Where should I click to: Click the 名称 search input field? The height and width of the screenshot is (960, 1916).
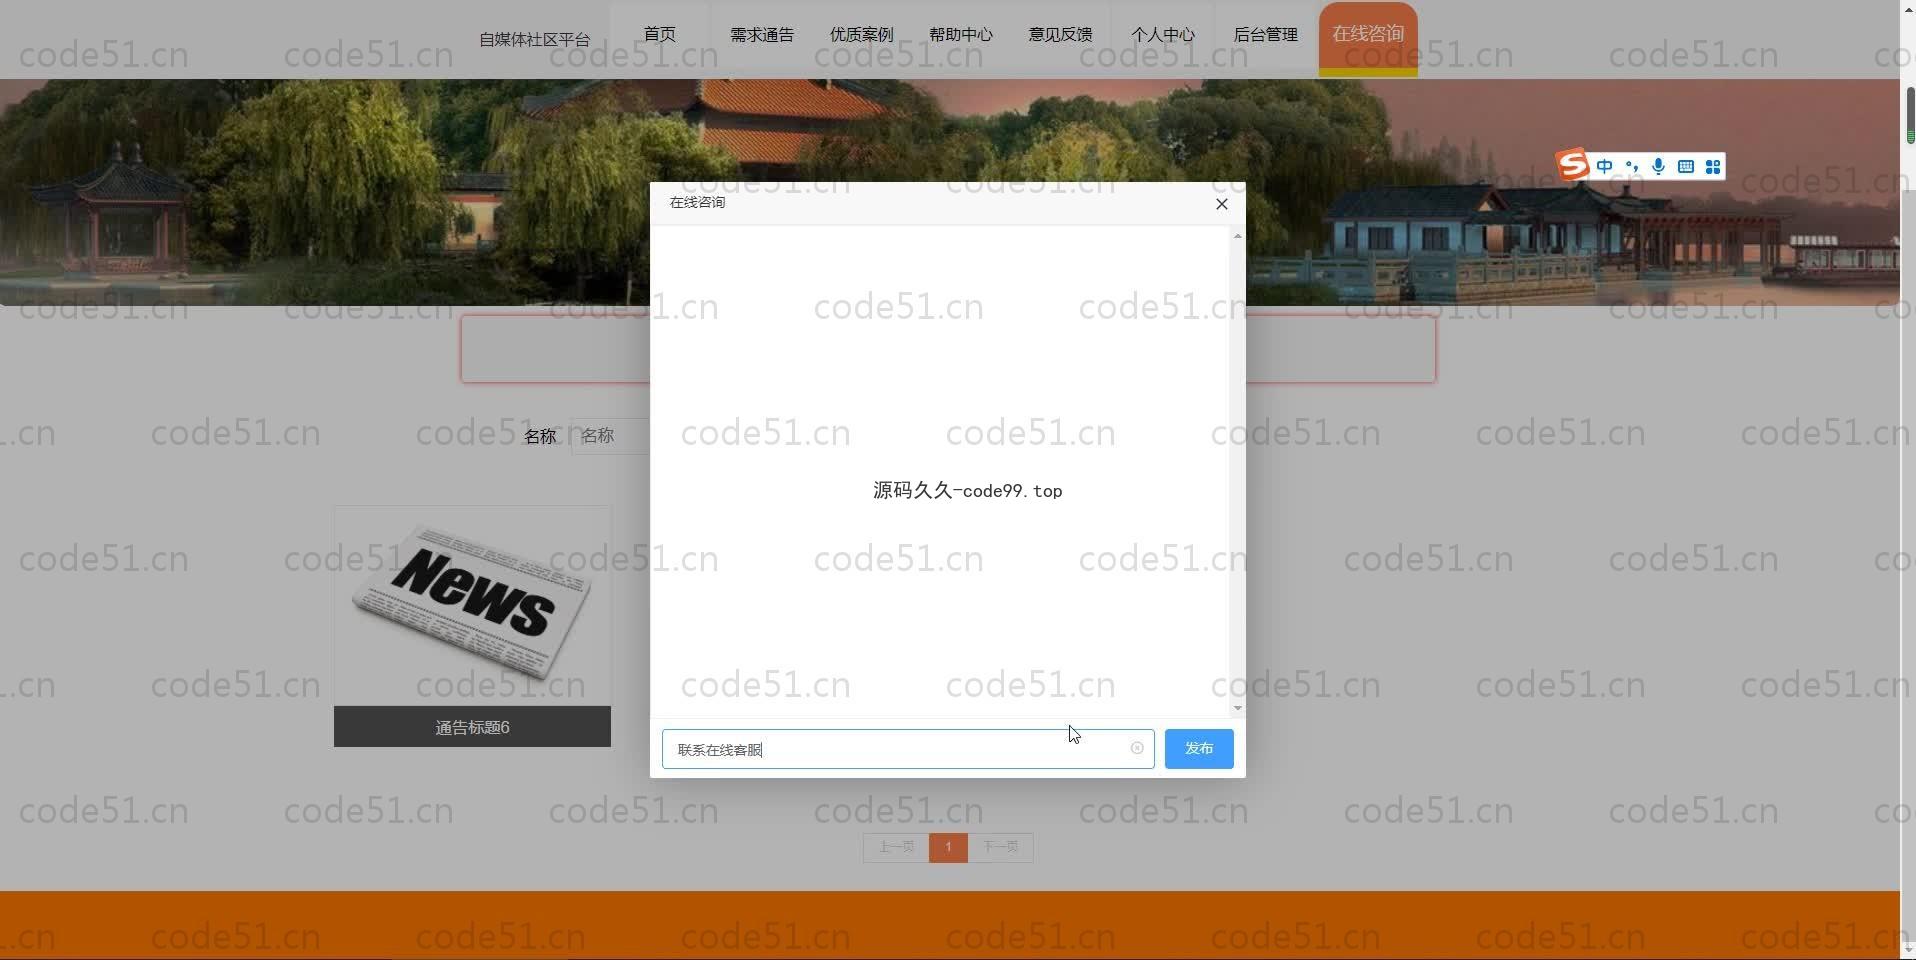[611, 436]
